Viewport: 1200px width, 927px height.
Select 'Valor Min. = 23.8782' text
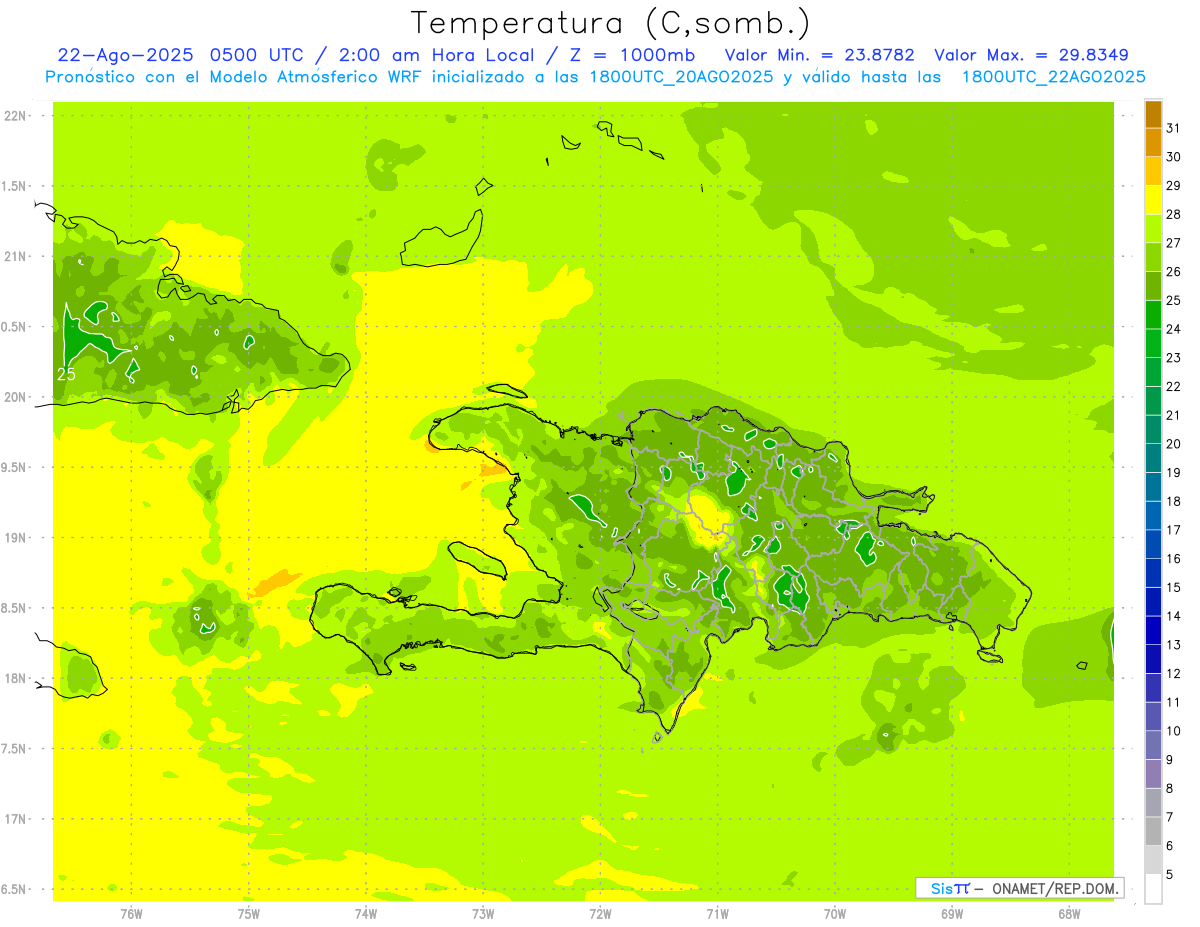point(819,55)
